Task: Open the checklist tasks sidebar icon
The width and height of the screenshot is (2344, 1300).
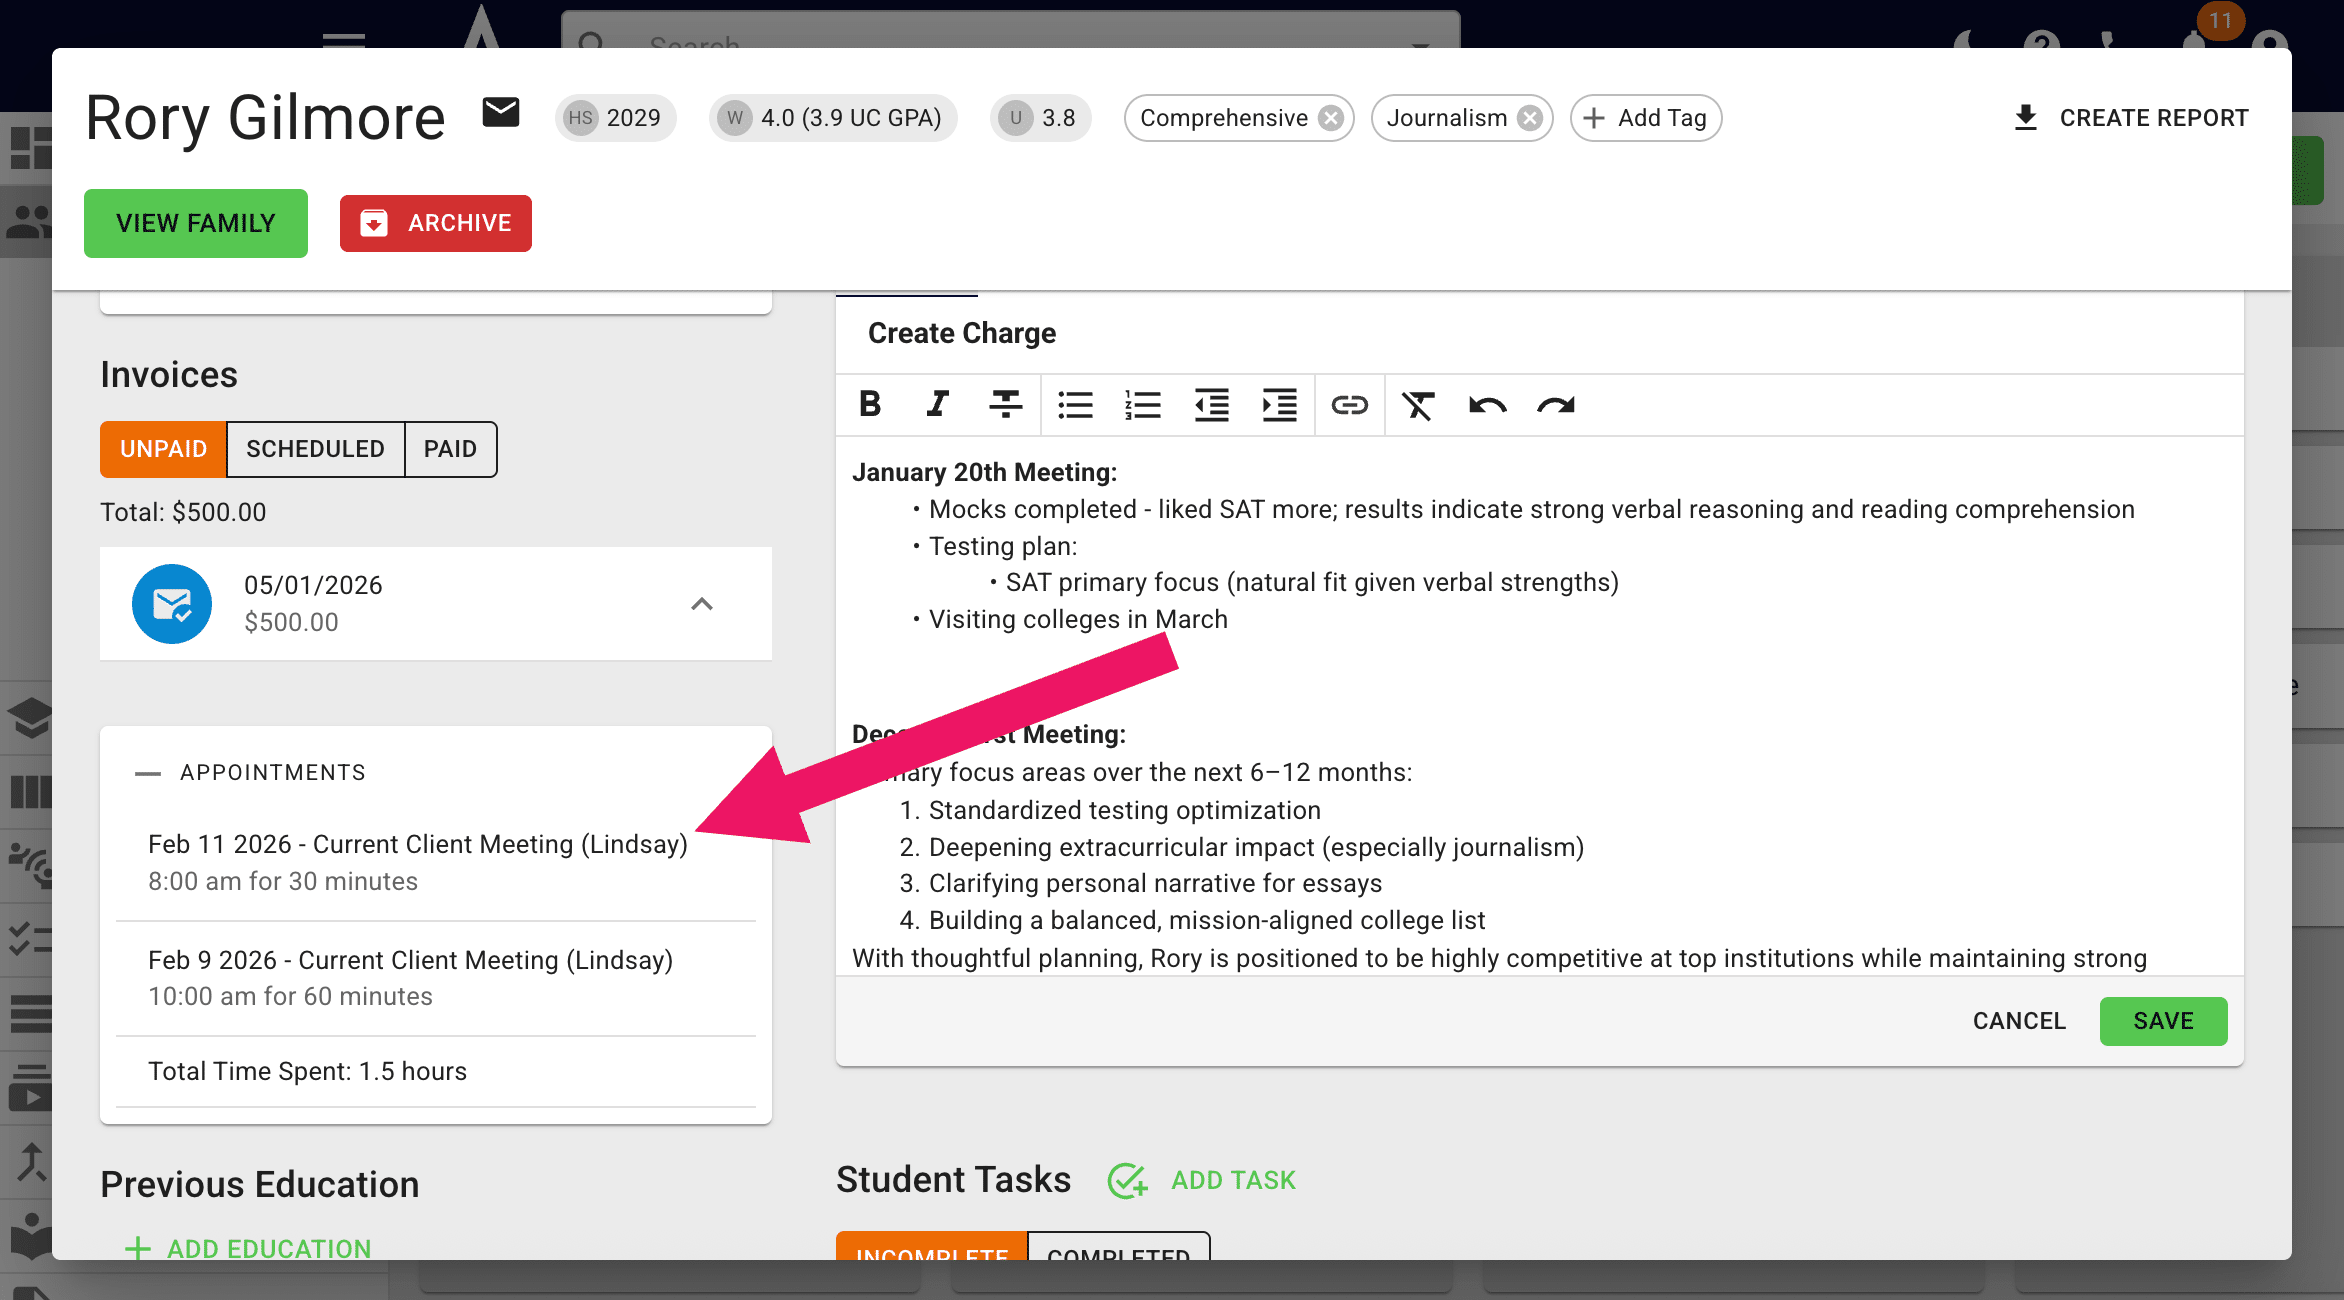Action: click(x=28, y=940)
